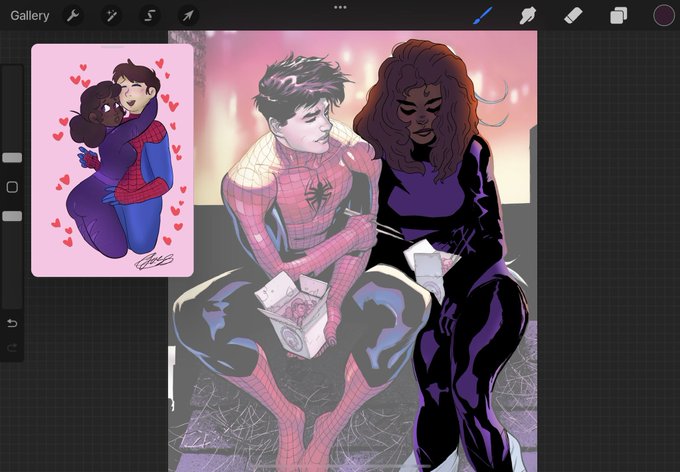Screen dimensions: 680x472
Task: Click the brush opacity slider handle
Action: coord(12,216)
